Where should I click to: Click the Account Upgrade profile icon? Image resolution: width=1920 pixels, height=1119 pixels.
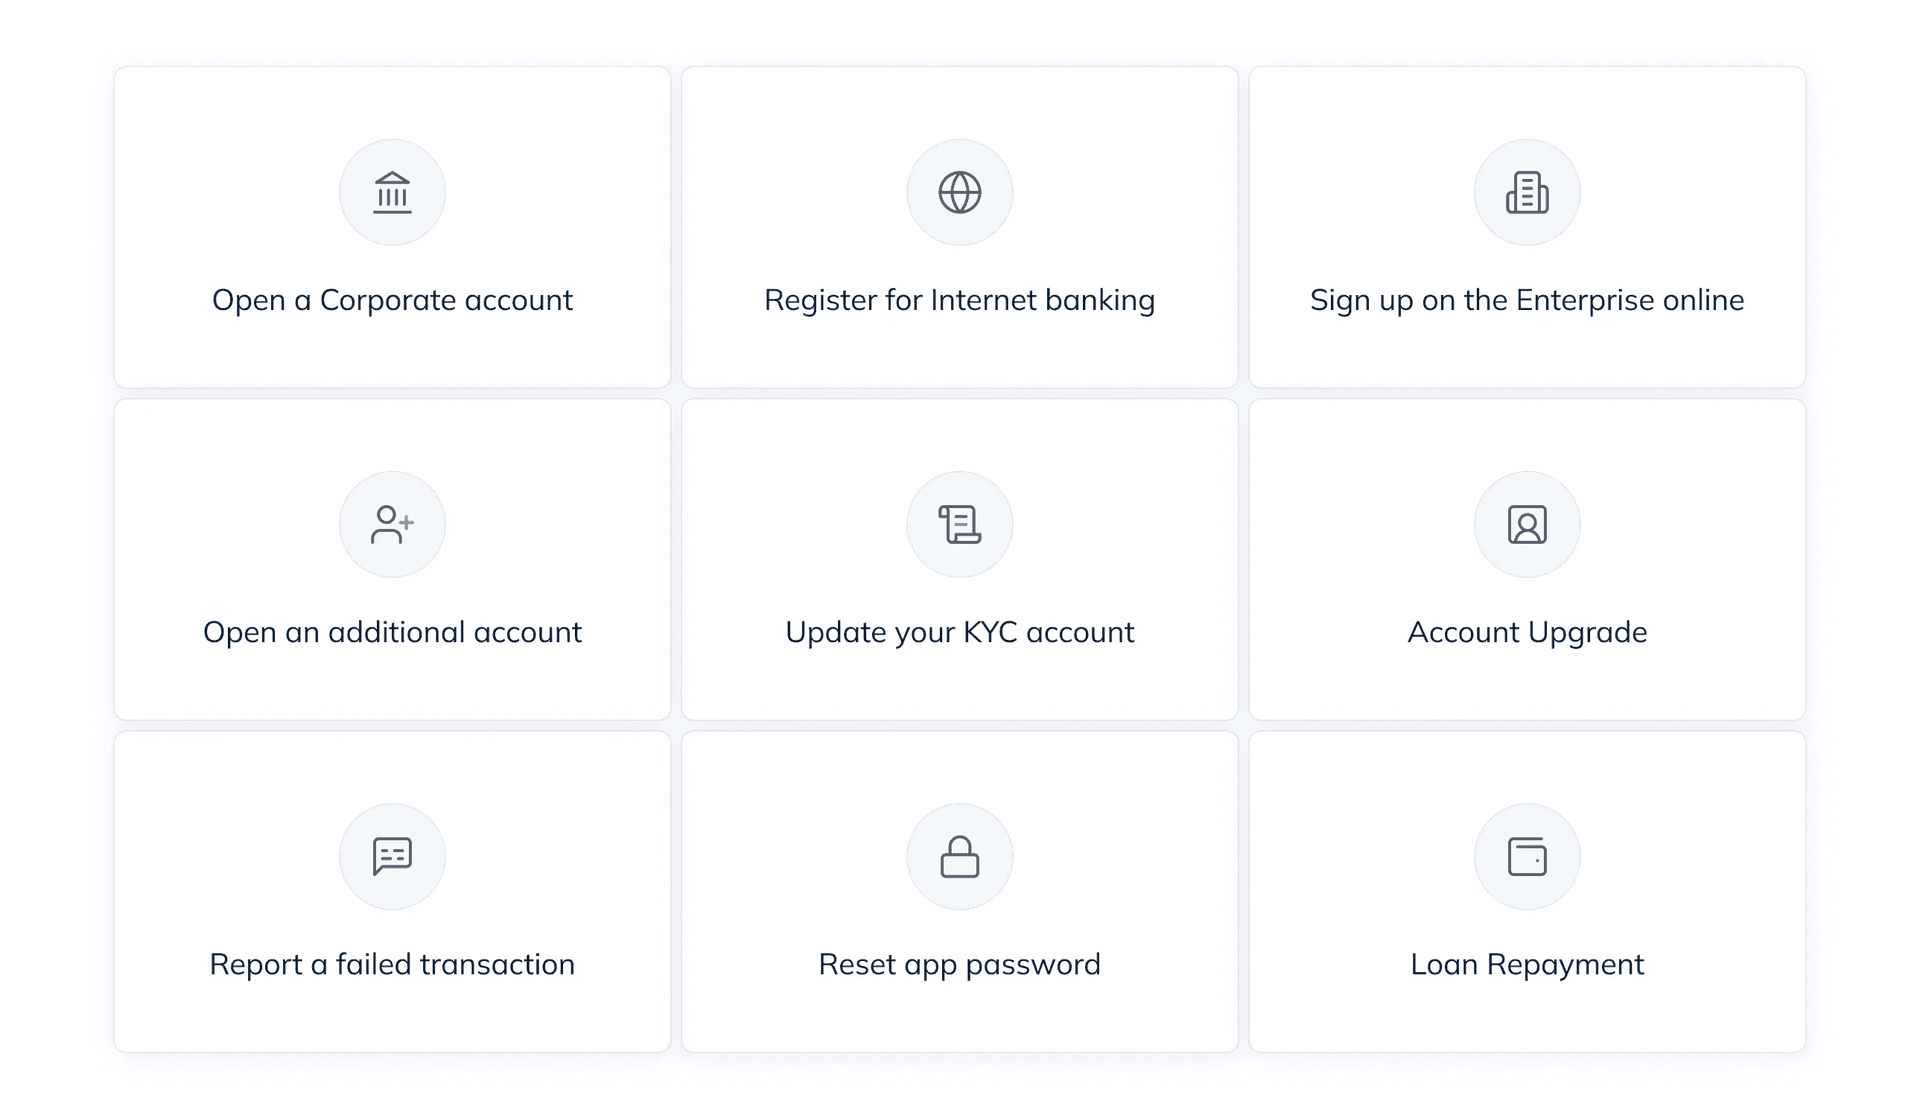point(1527,524)
